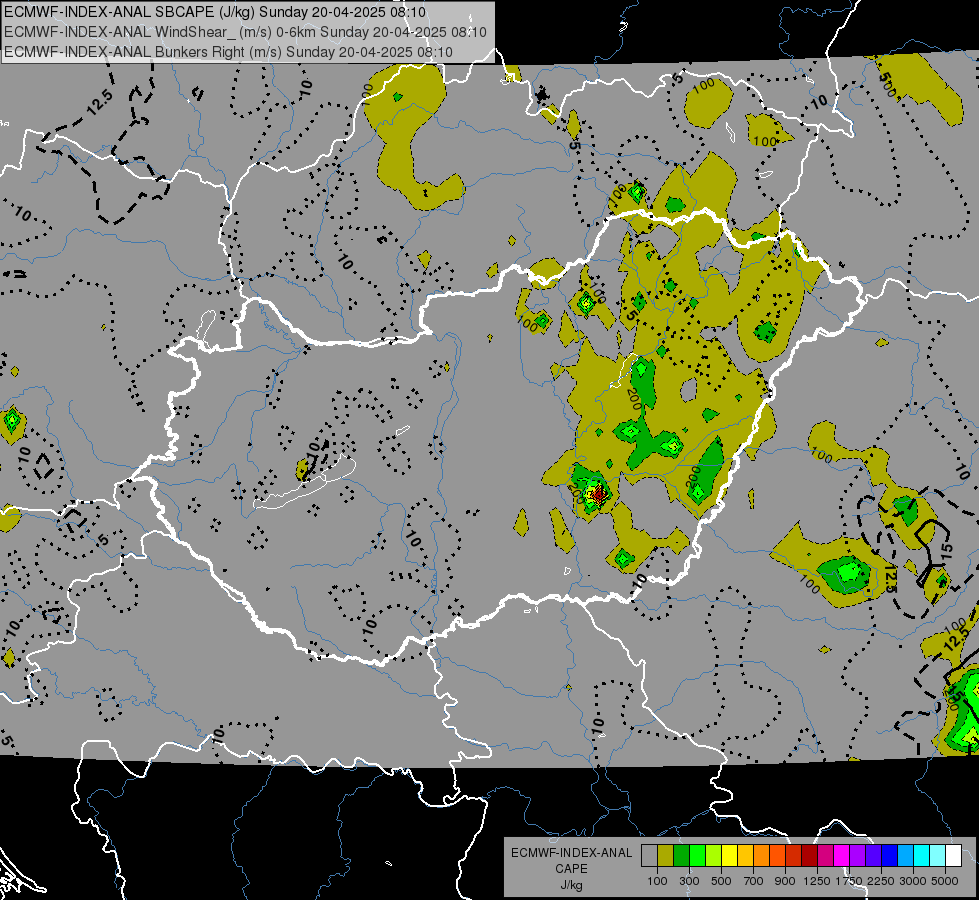Select the olive legend swatch at 100
The image size is (979, 900).
click(x=666, y=855)
